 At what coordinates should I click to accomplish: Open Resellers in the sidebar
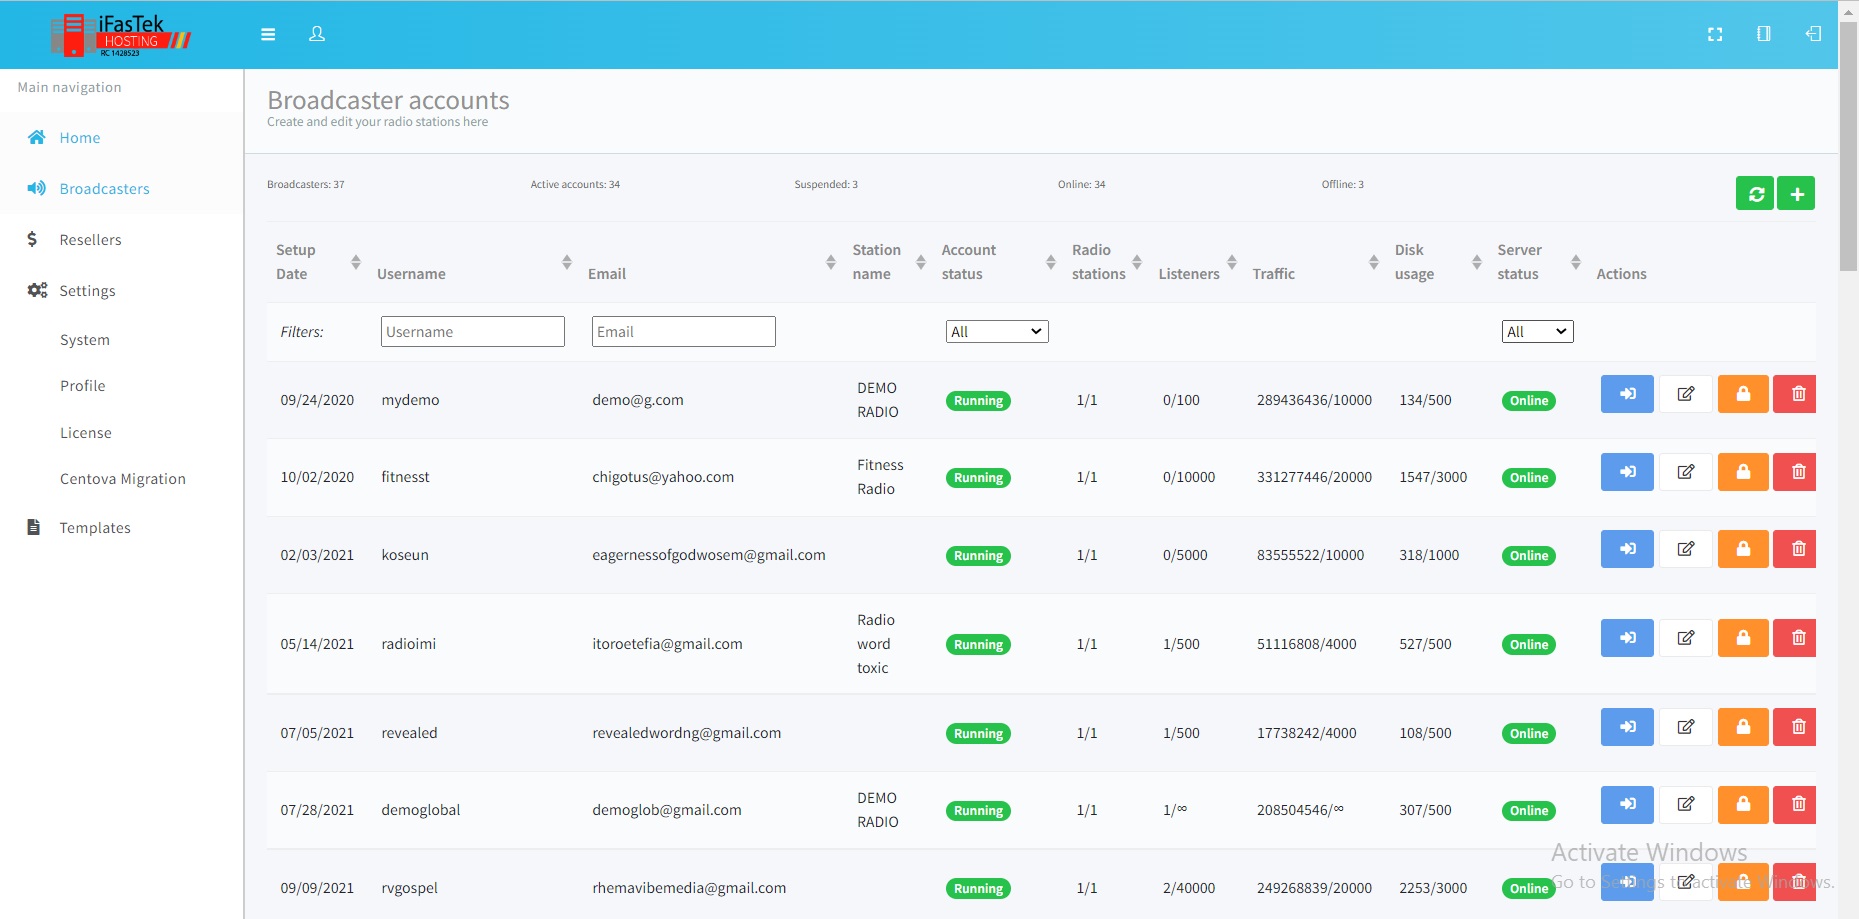pos(90,240)
